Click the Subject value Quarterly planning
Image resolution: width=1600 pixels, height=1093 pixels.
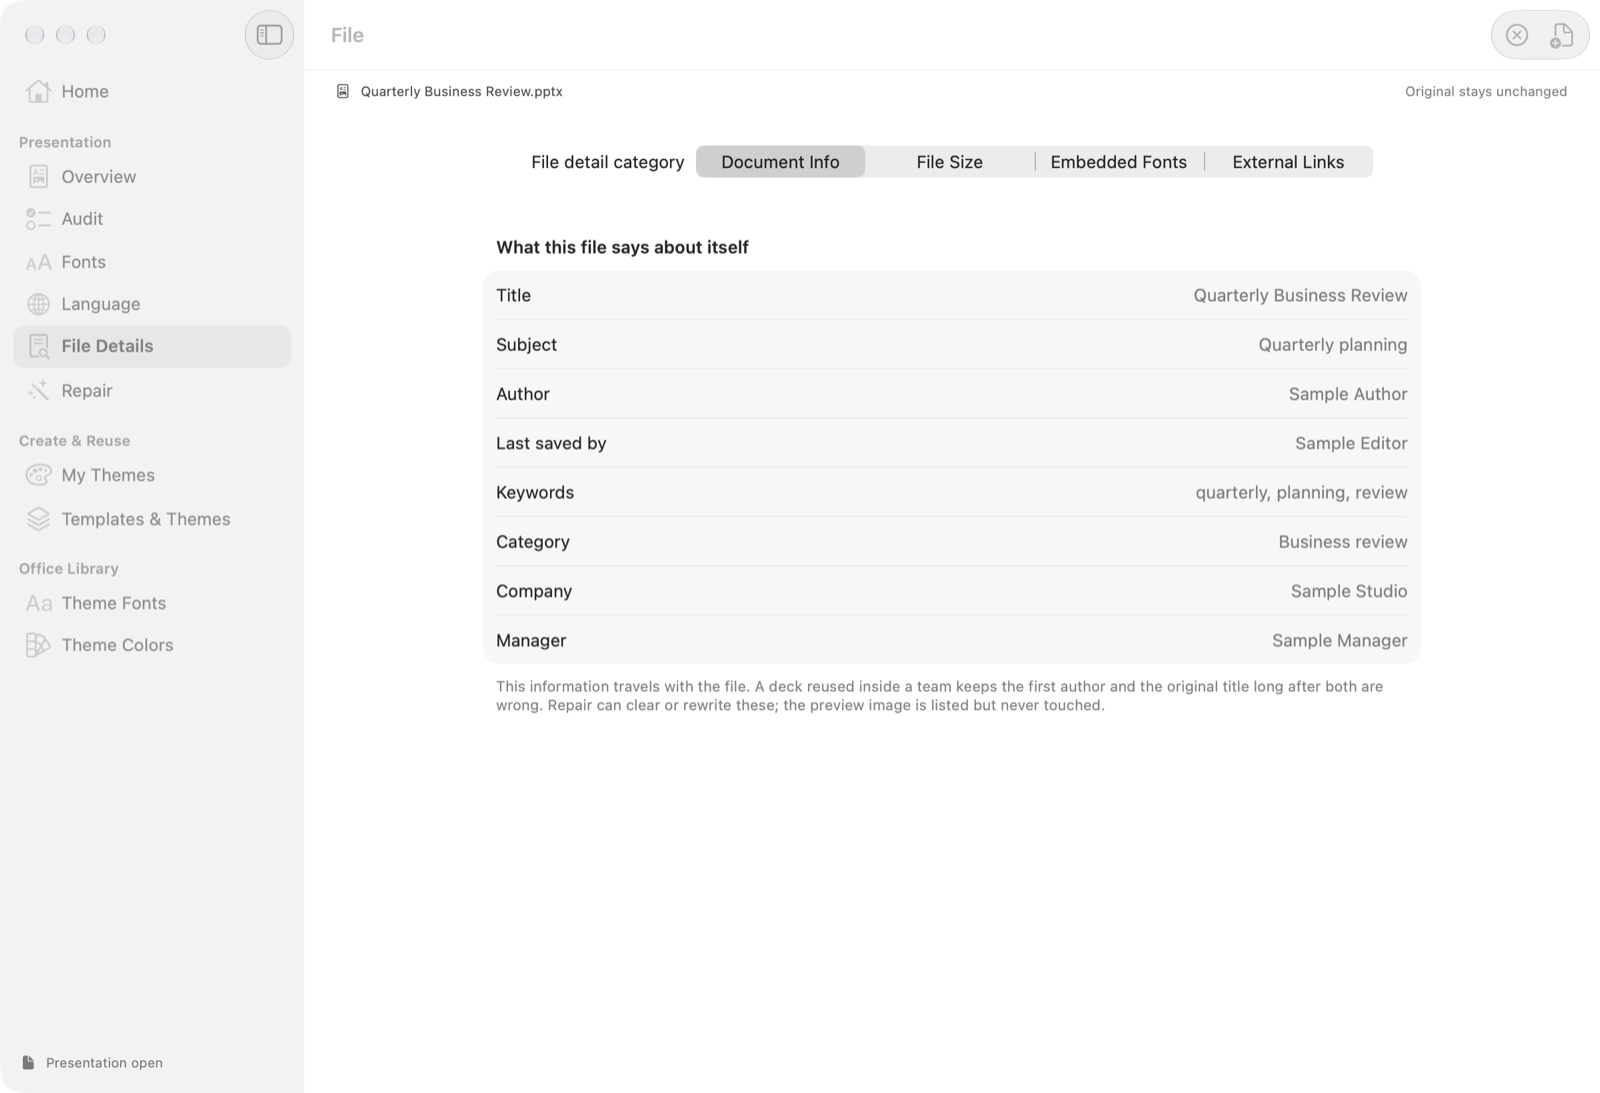click(1332, 345)
